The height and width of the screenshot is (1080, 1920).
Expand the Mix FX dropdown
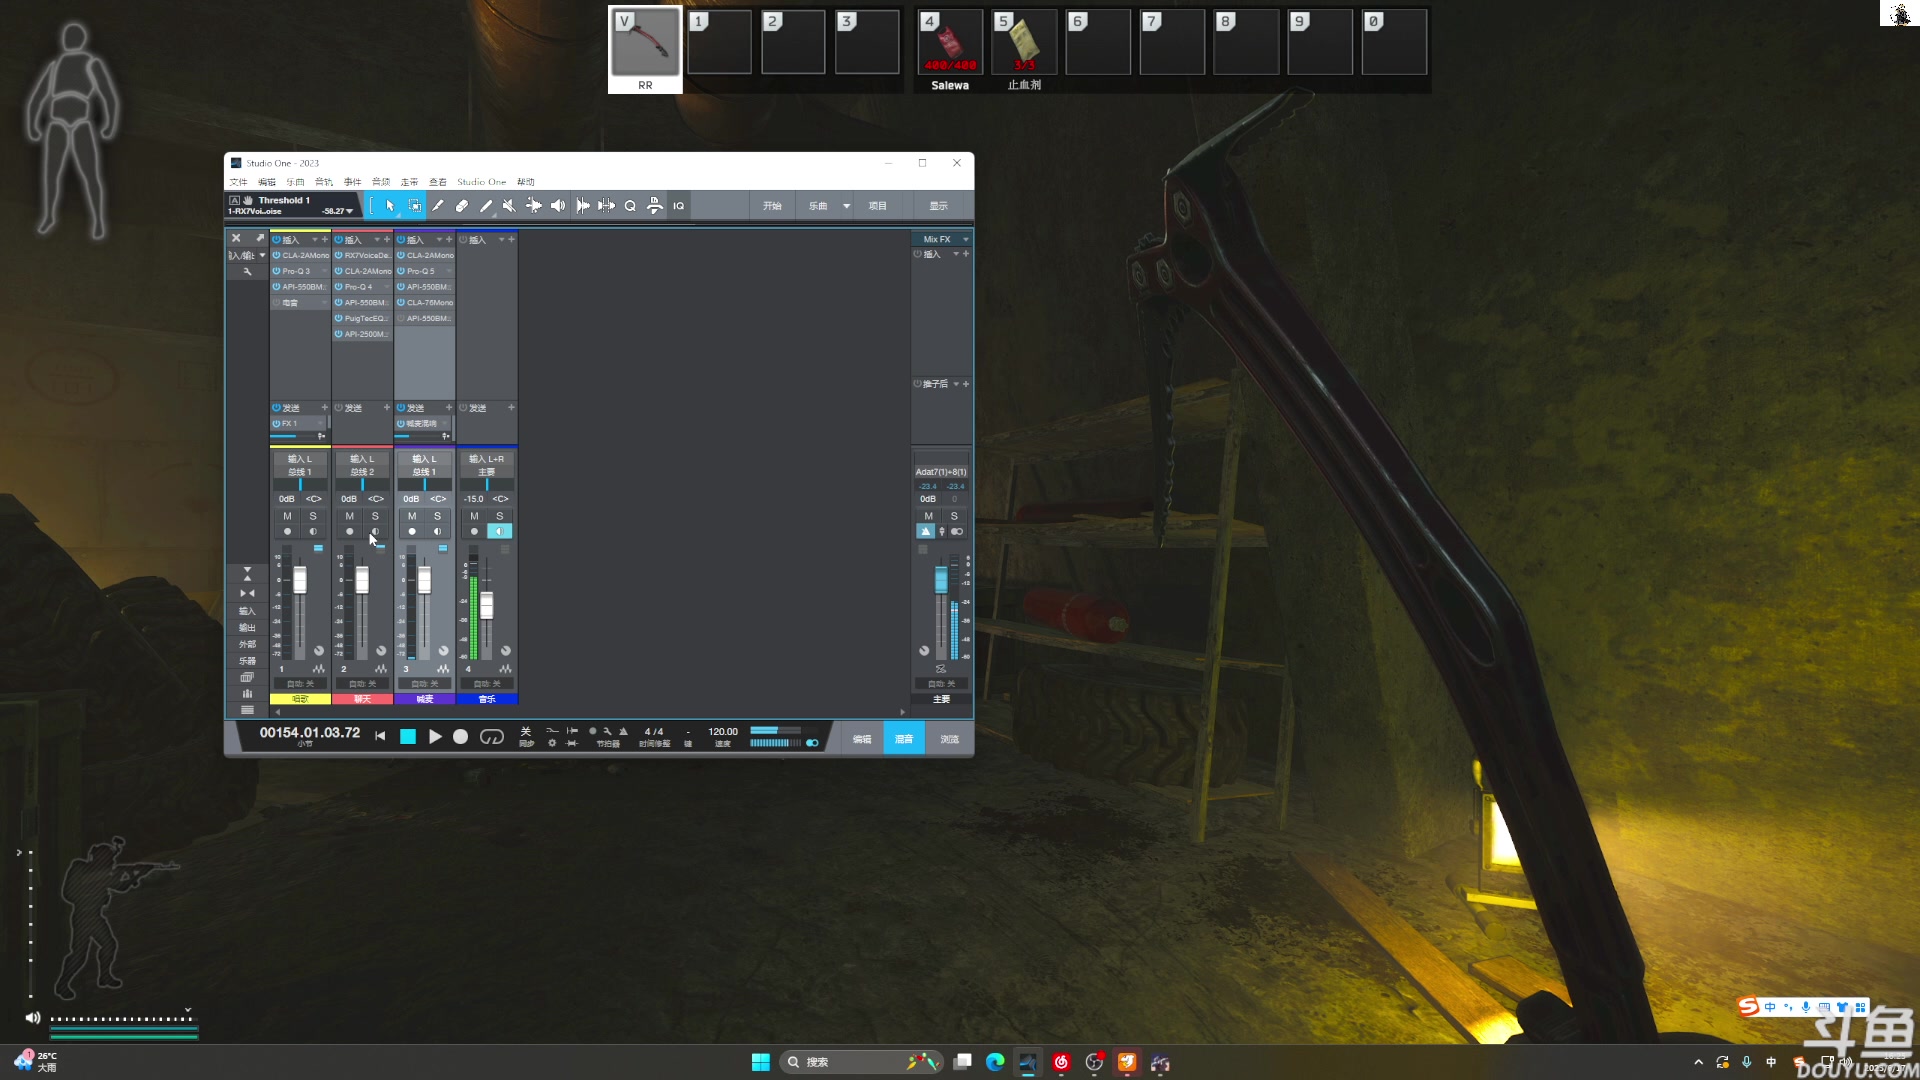(x=965, y=239)
